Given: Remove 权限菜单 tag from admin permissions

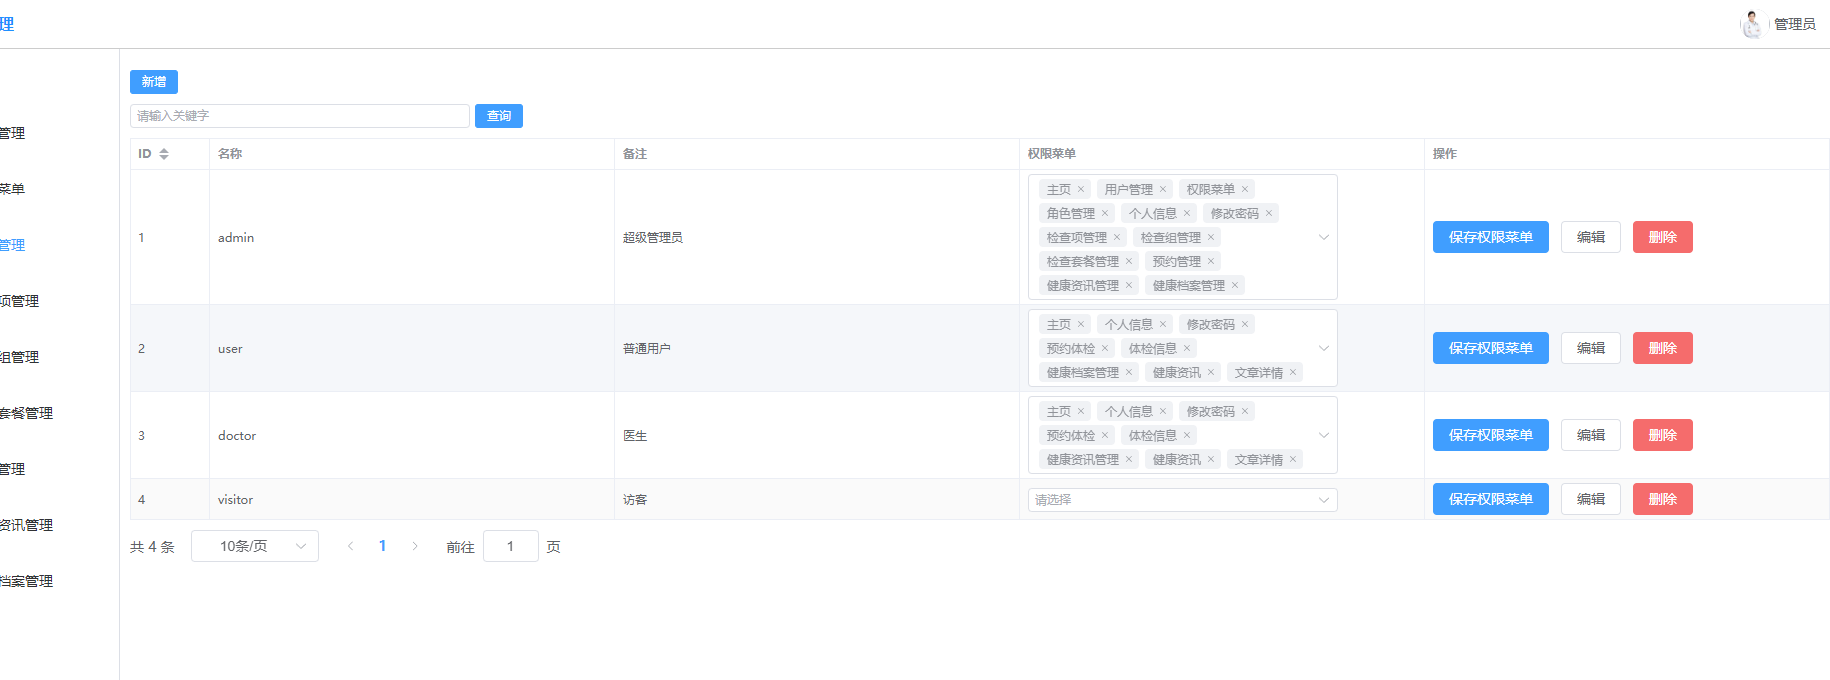Looking at the screenshot, I should click(1245, 189).
